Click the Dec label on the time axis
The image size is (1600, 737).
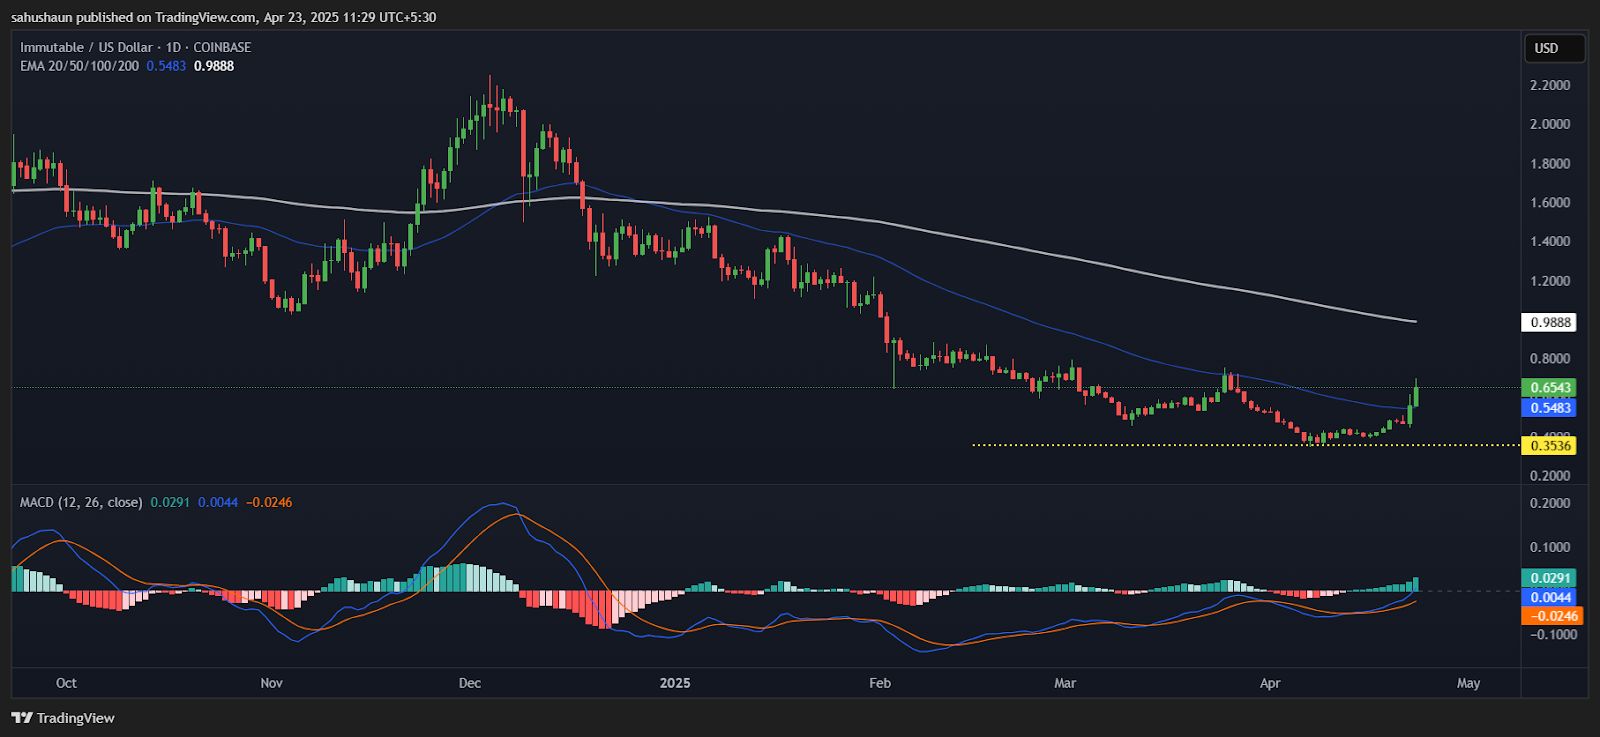(470, 683)
